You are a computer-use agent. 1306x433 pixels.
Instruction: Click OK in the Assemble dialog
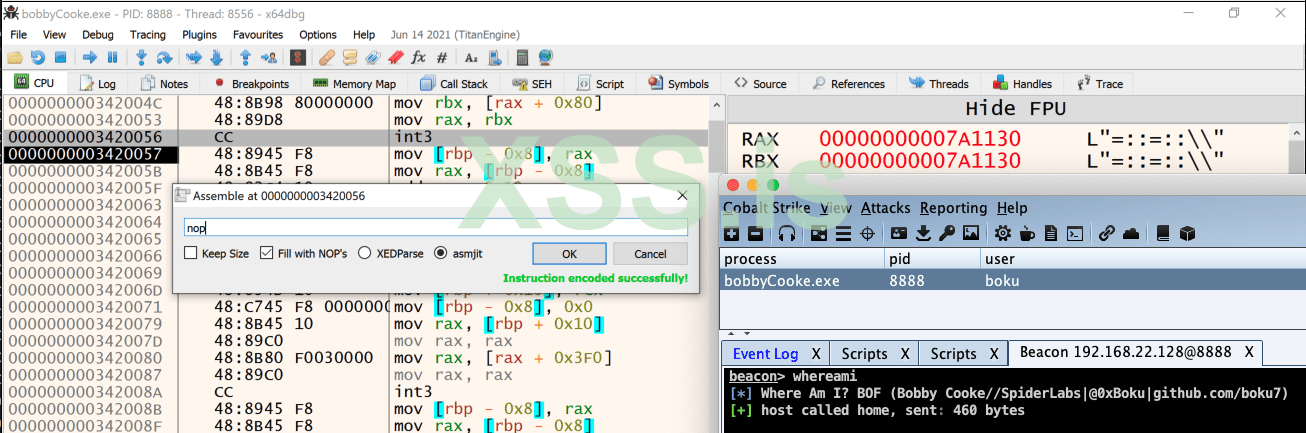point(569,253)
